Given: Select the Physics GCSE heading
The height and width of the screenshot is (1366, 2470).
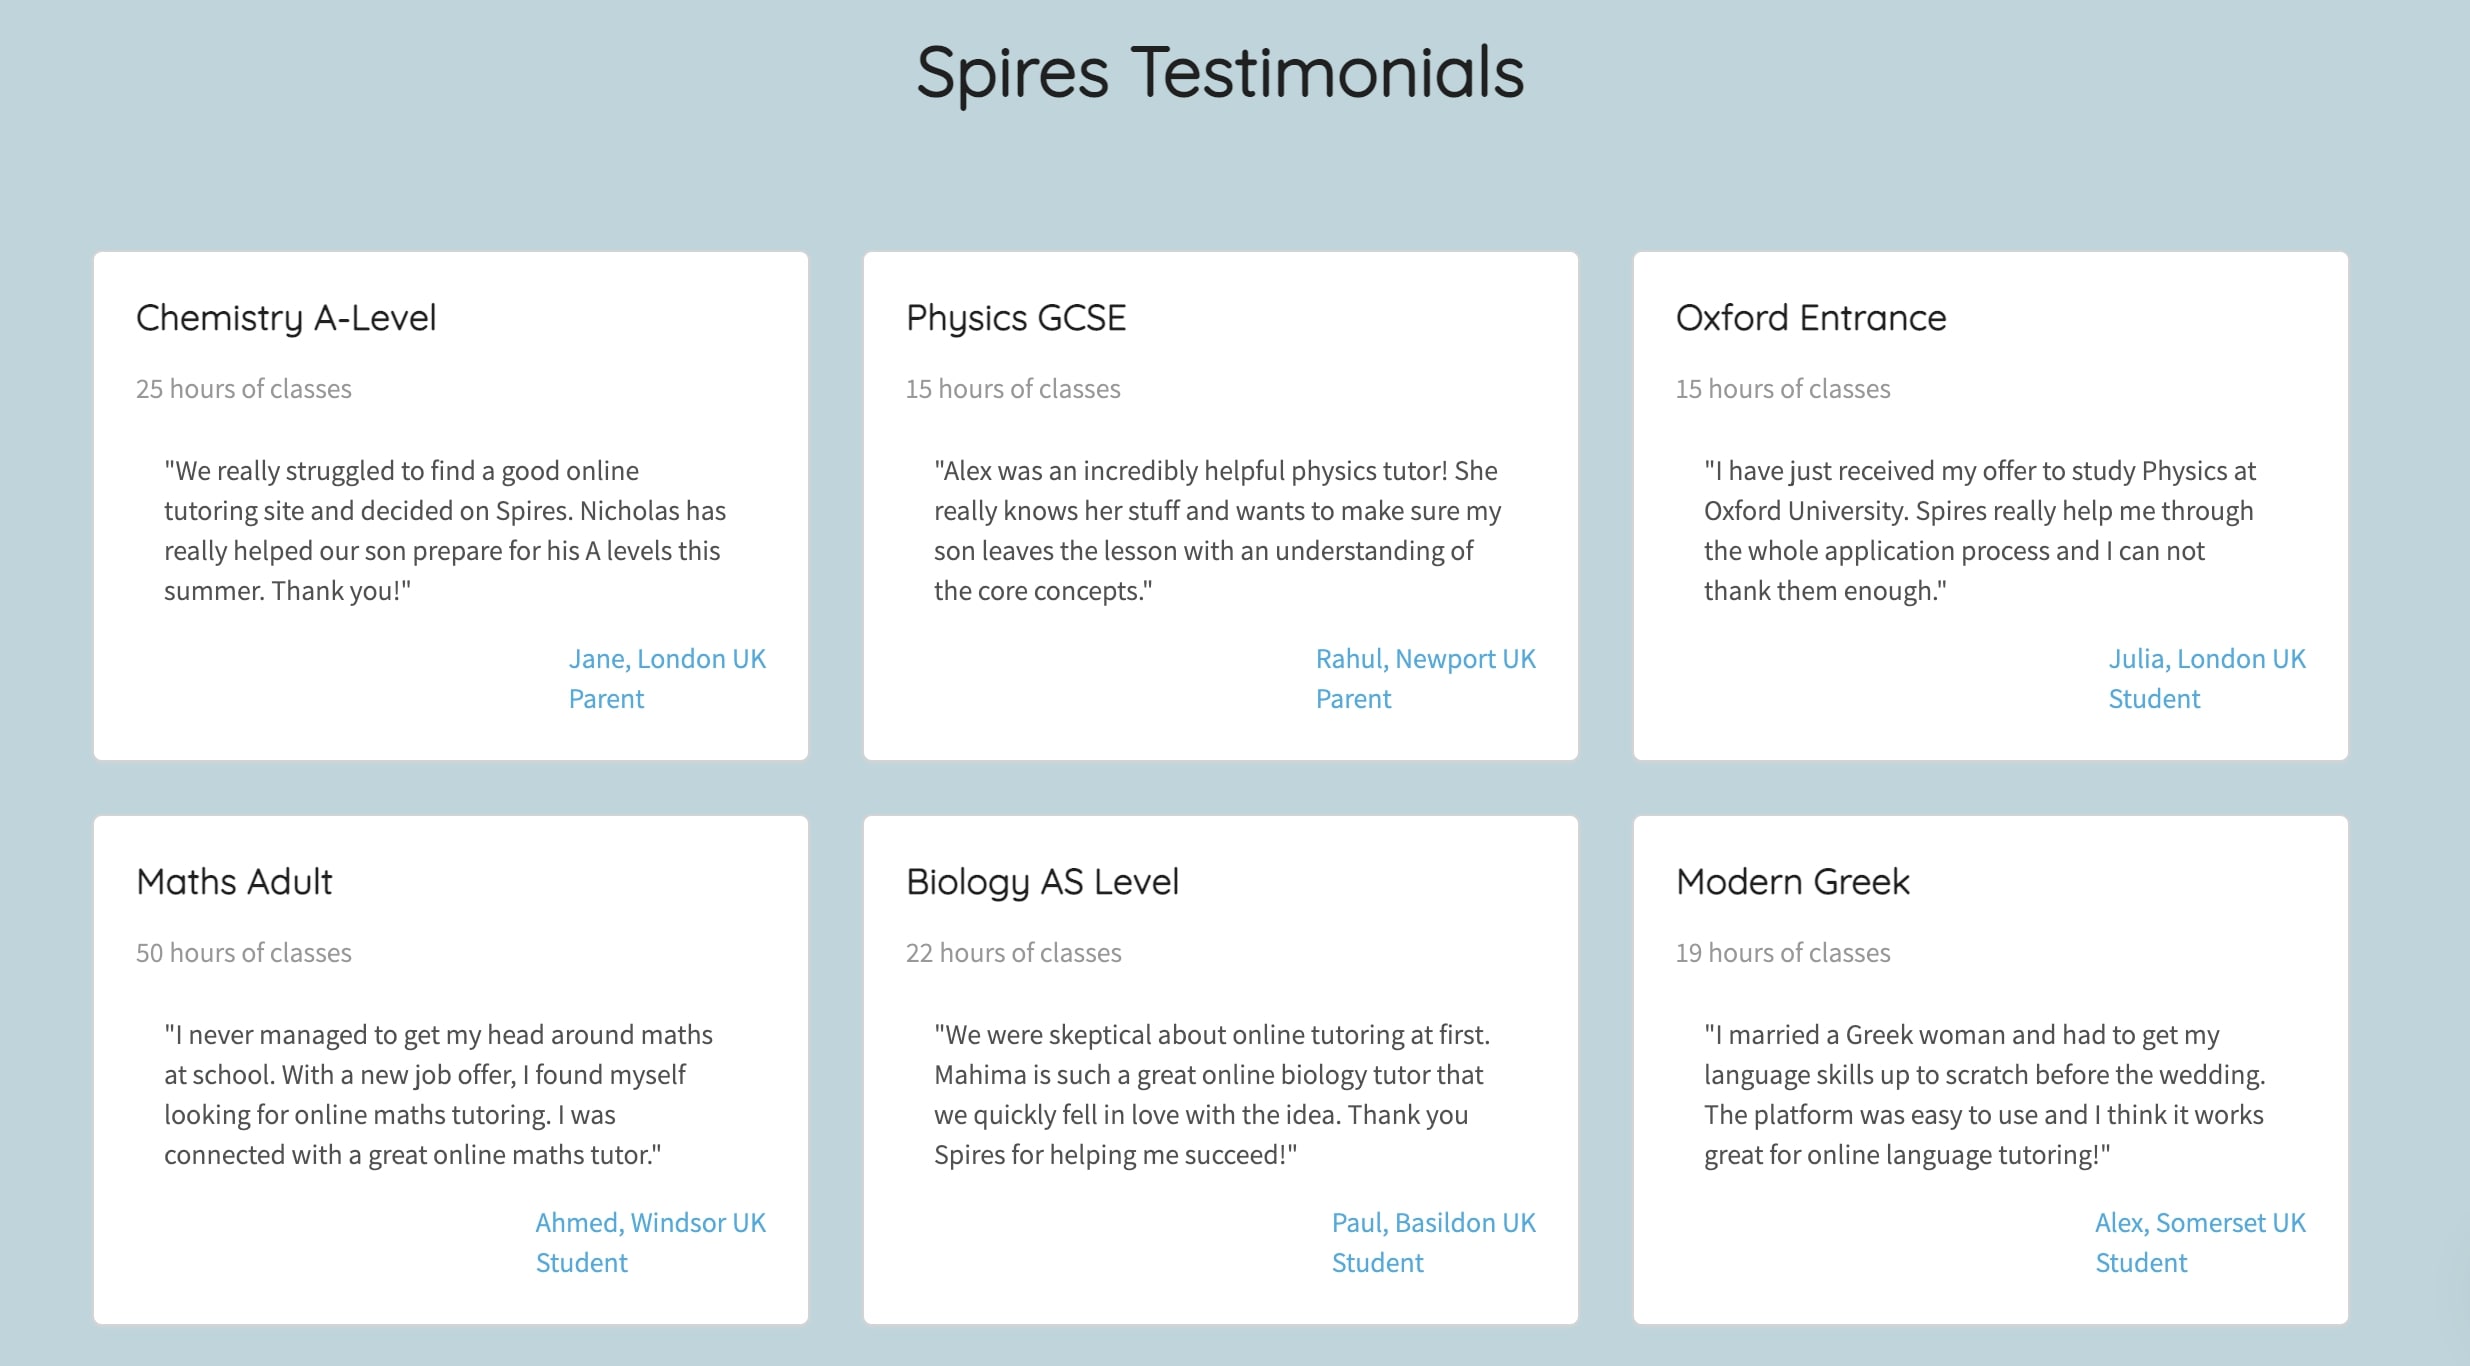Looking at the screenshot, I should coord(1016,318).
